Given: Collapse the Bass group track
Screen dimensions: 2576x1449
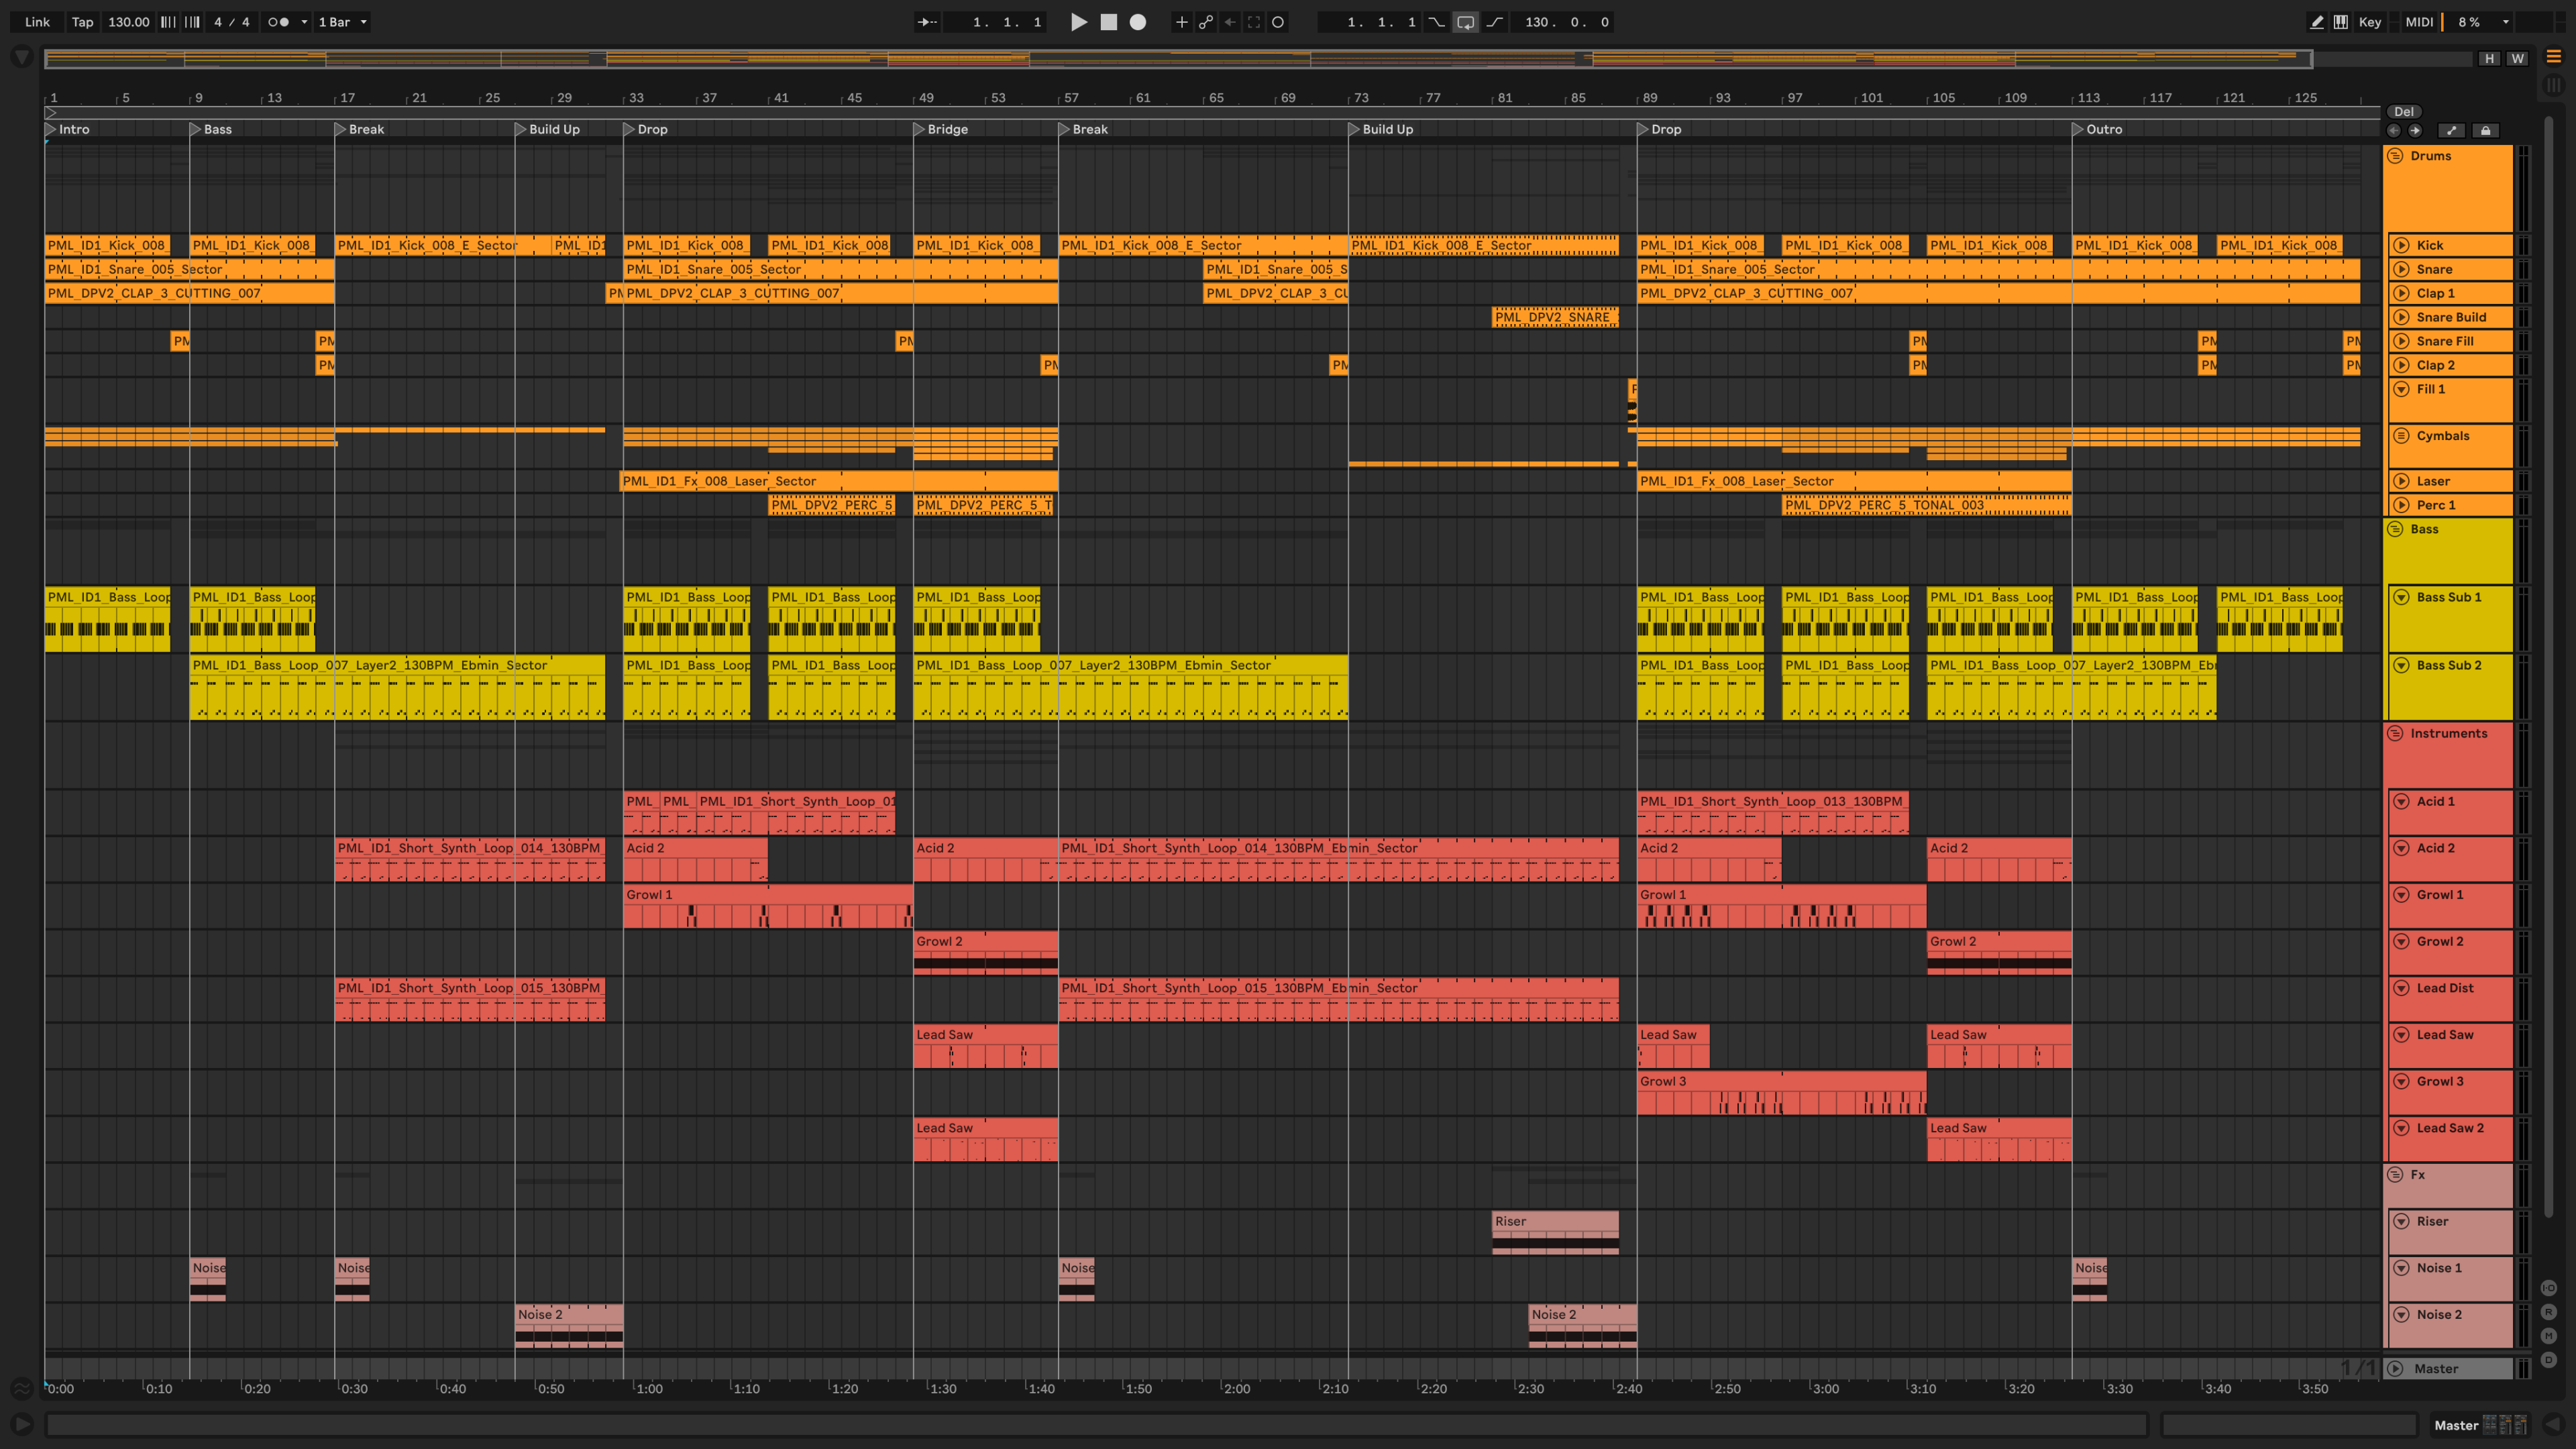Looking at the screenshot, I should coord(2395,529).
